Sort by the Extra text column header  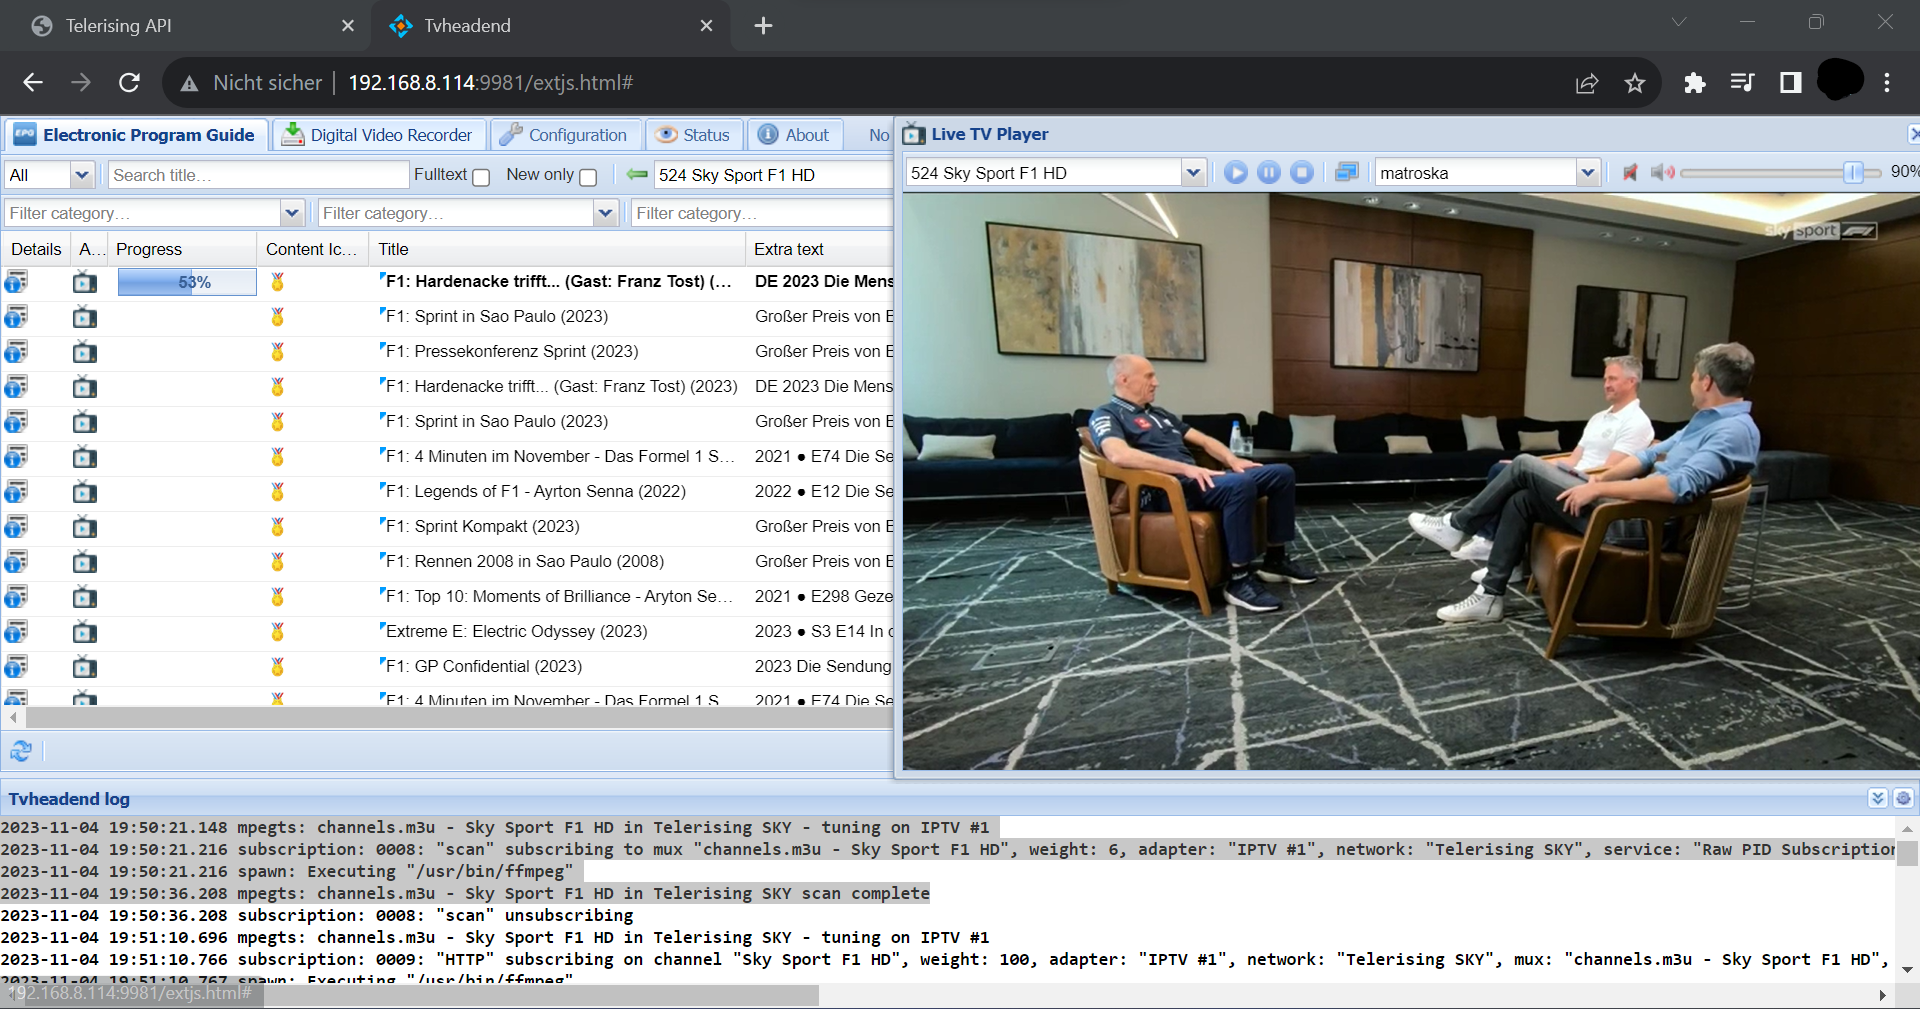(819, 249)
